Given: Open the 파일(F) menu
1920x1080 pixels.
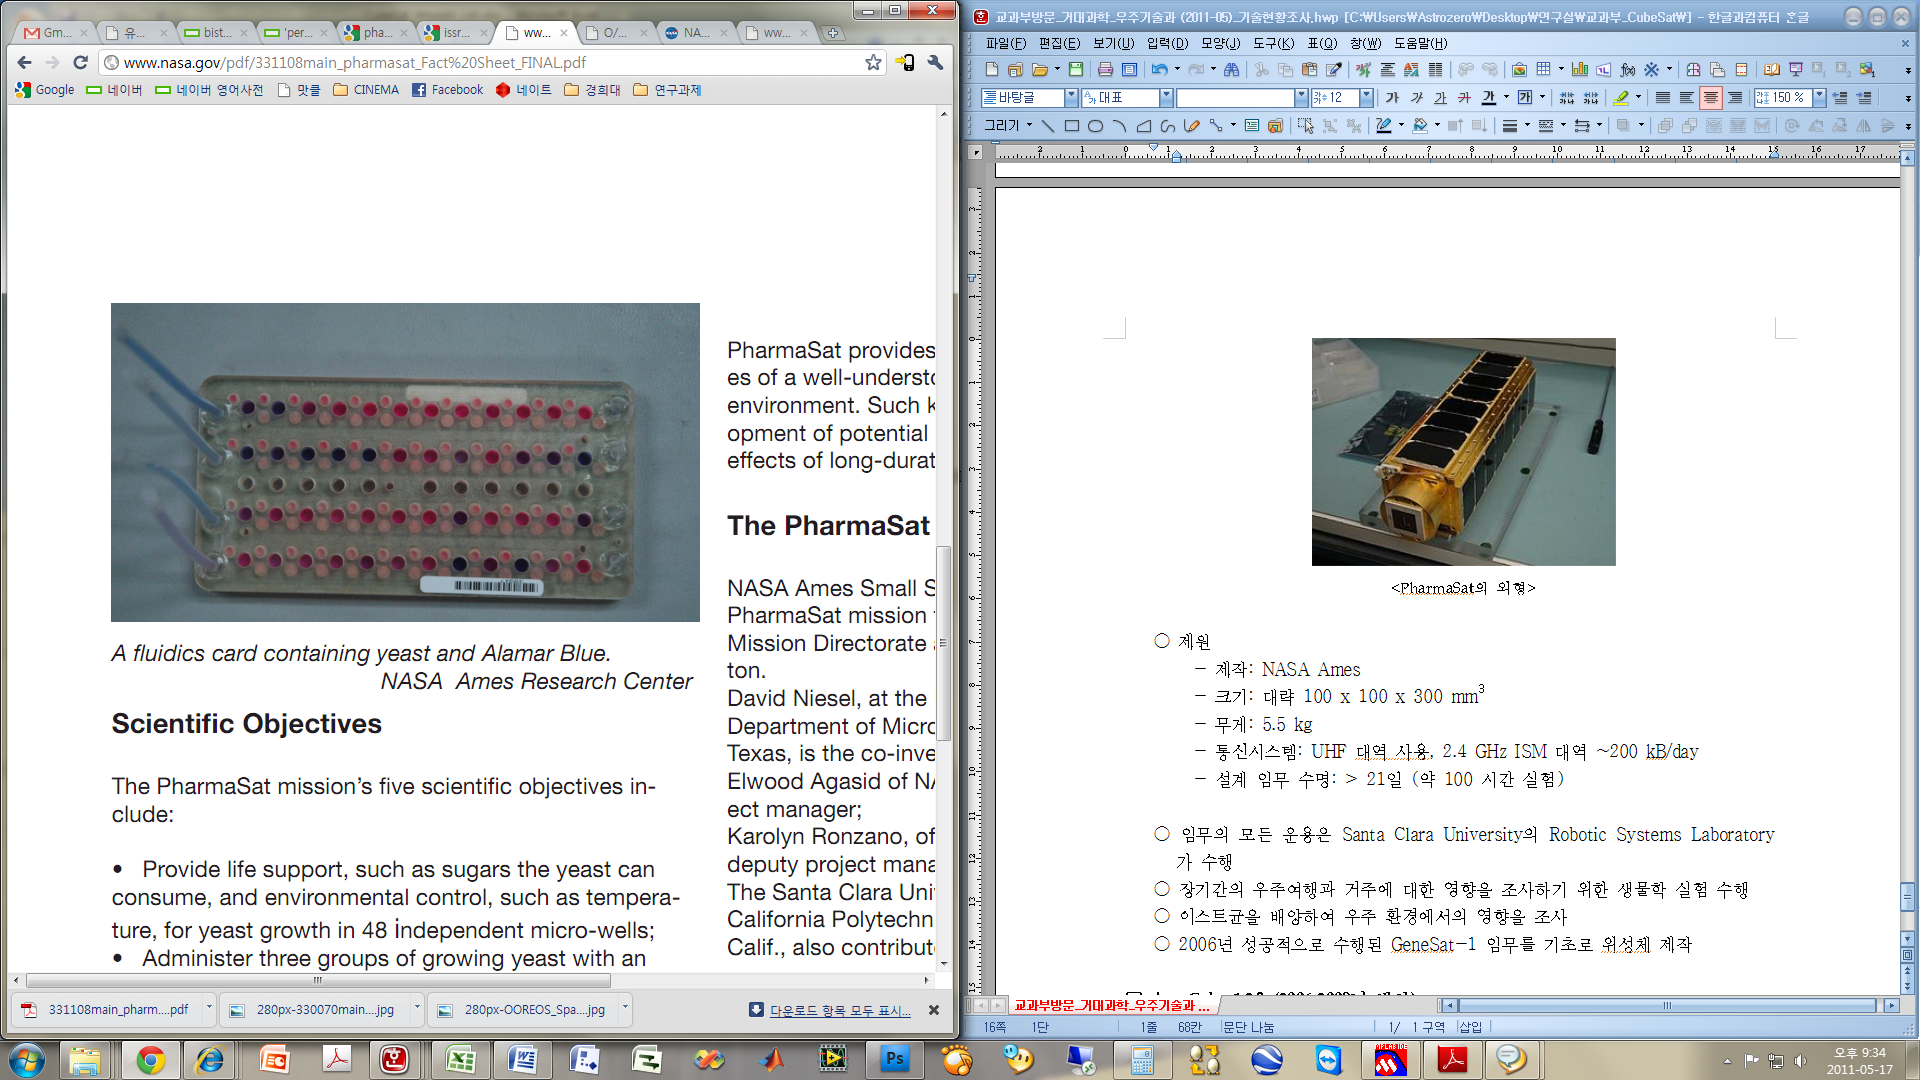Looking at the screenshot, I should (1005, 43).
